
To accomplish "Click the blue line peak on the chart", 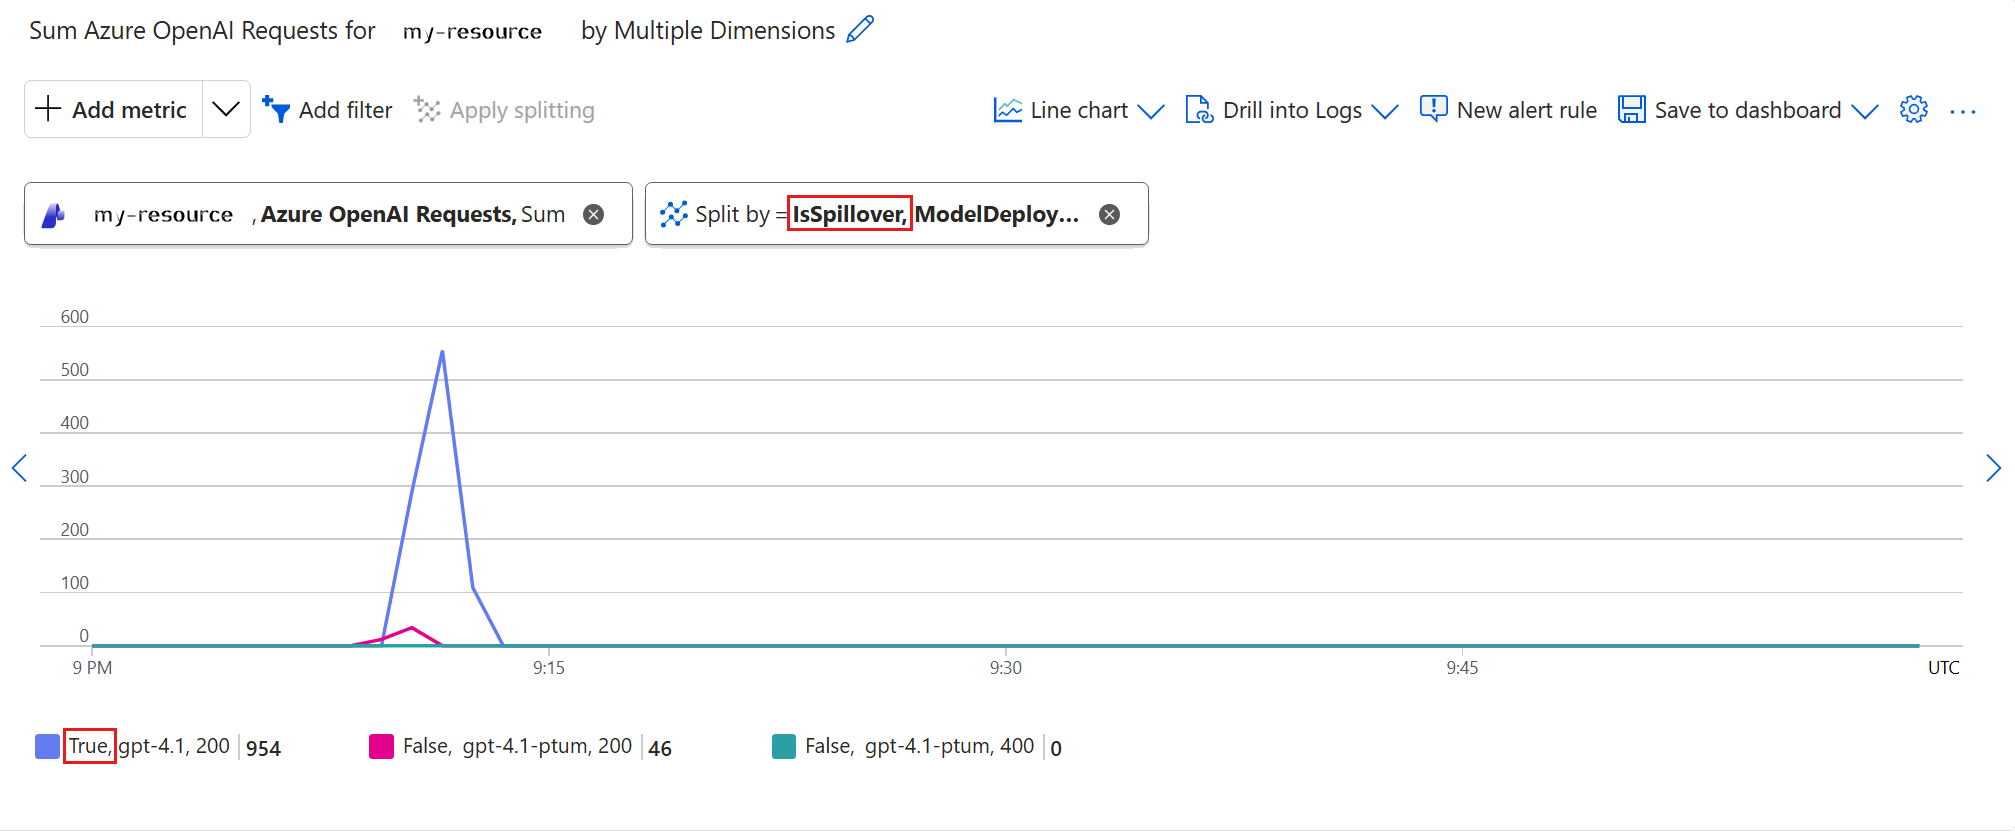I will tap(442, 352).
